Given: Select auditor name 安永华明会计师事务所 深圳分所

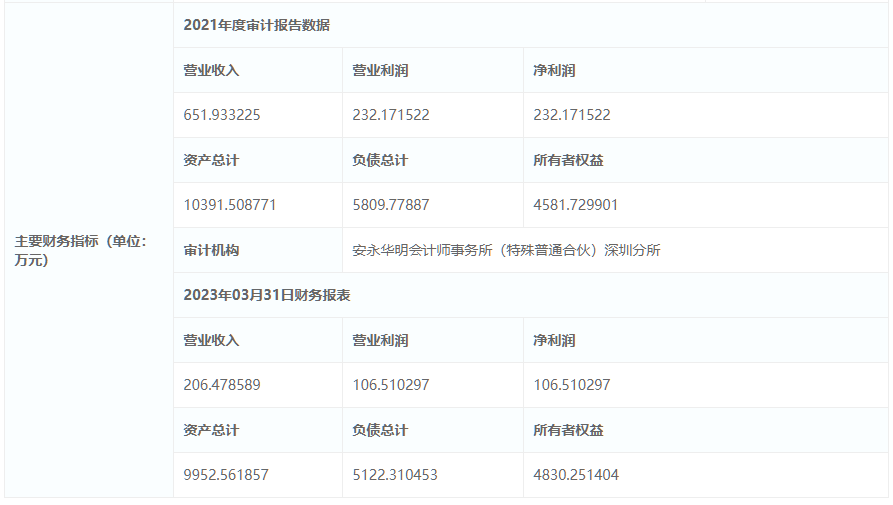Looking at the screenshot, I should [x=506, y=250].
